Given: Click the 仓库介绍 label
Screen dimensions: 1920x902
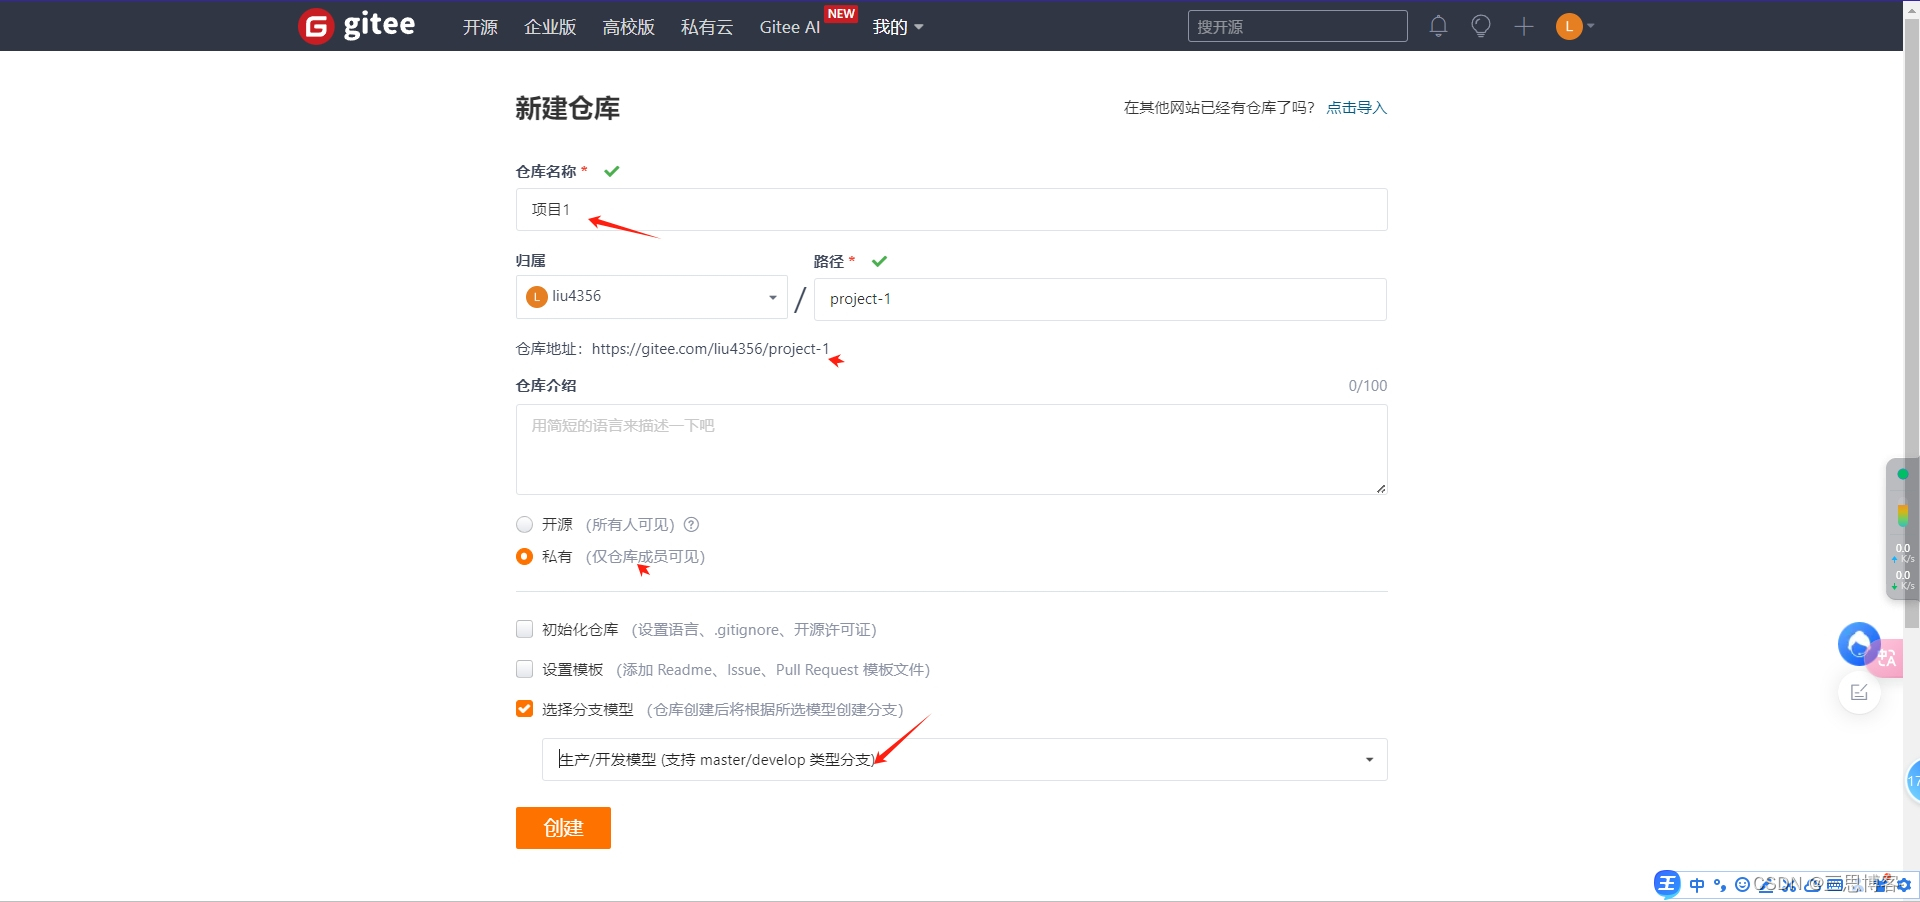Looking at the screenshot, I should (546, 385).
